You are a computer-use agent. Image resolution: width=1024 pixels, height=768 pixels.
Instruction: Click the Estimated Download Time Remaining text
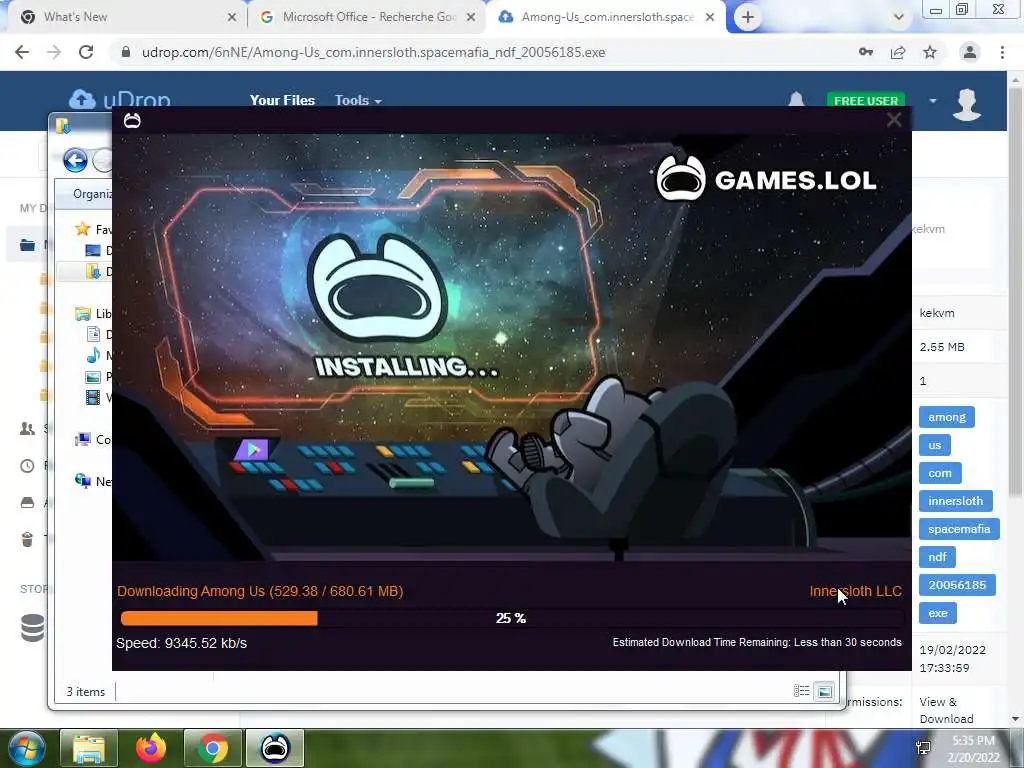click(x=757, y=643)
